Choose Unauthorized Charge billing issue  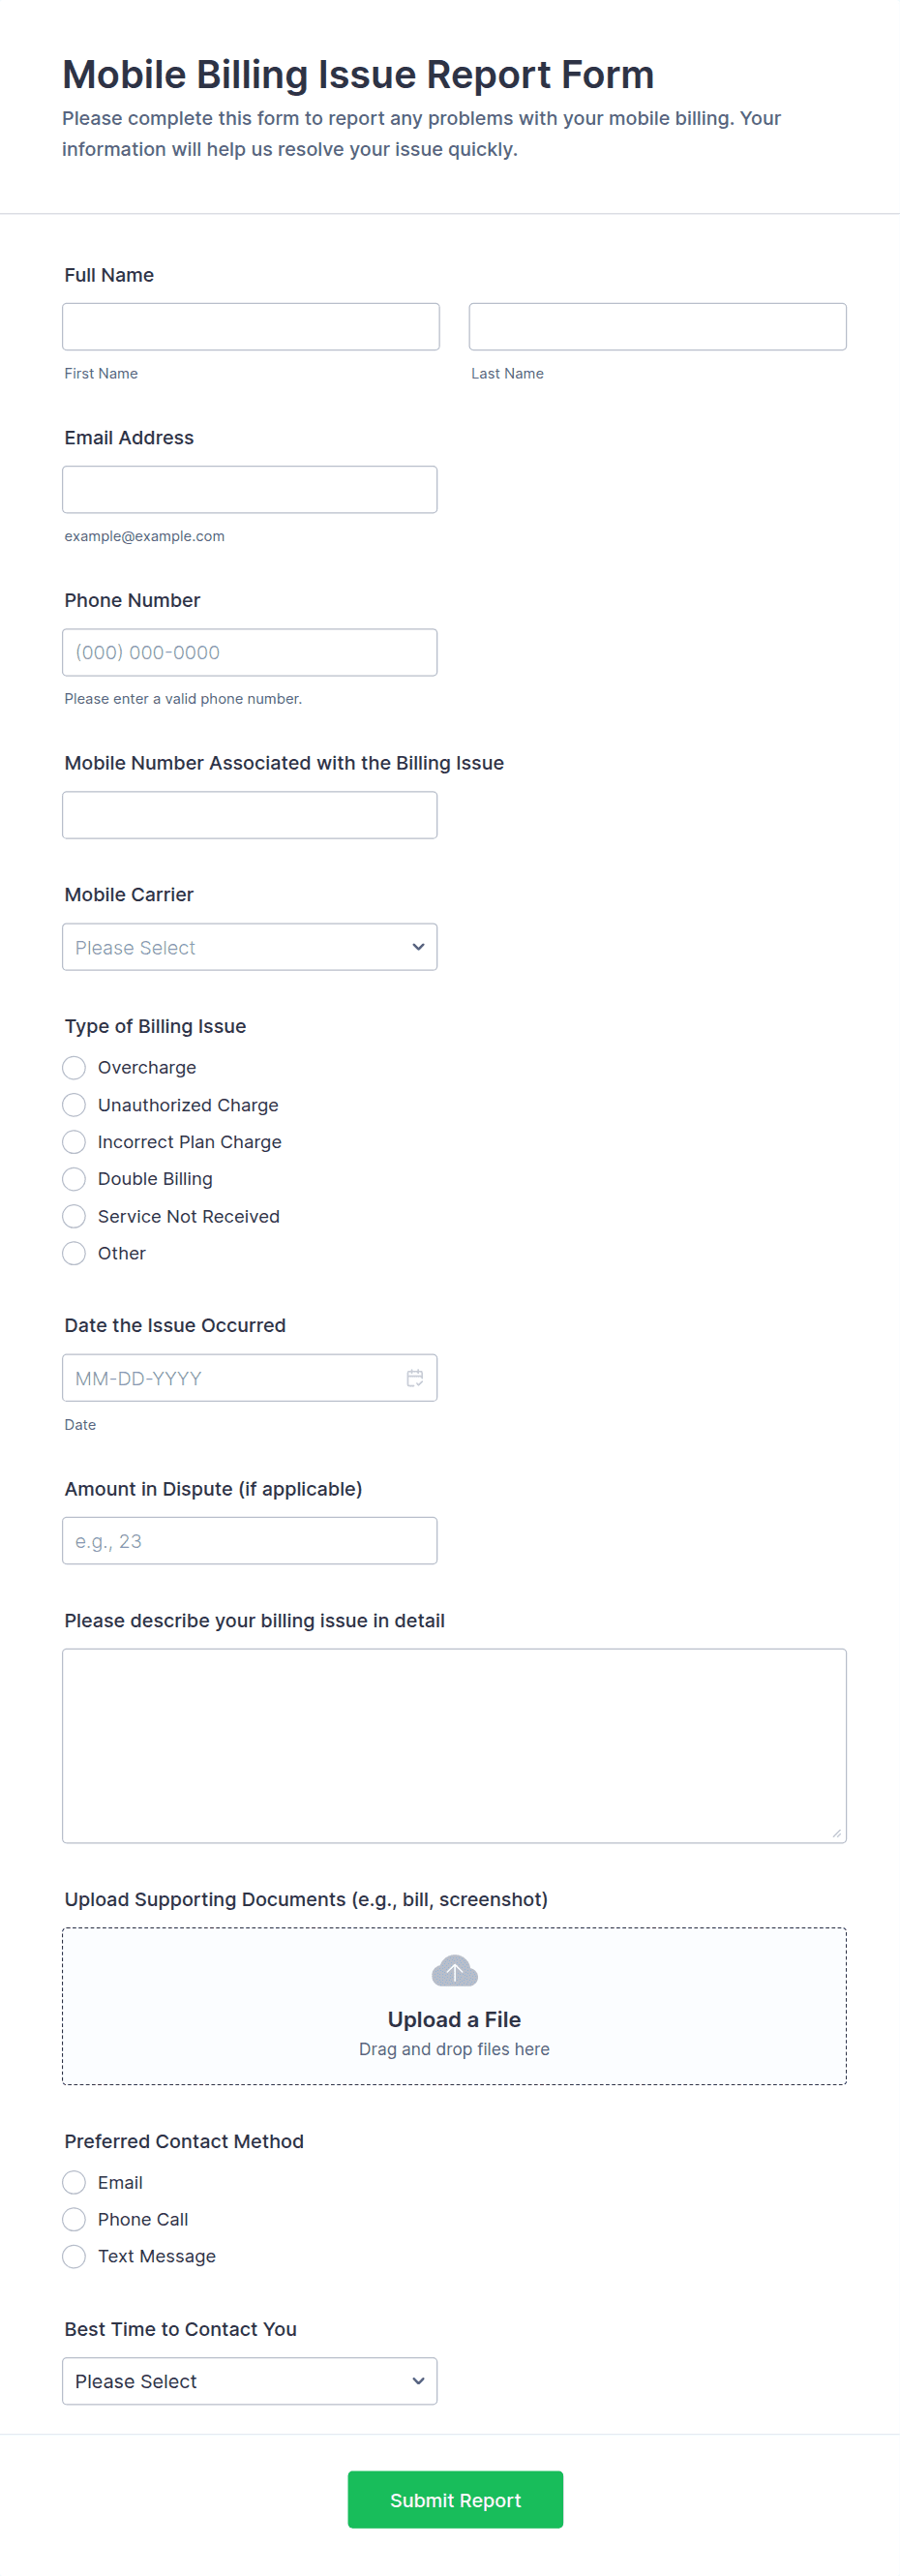(74, 1105)
